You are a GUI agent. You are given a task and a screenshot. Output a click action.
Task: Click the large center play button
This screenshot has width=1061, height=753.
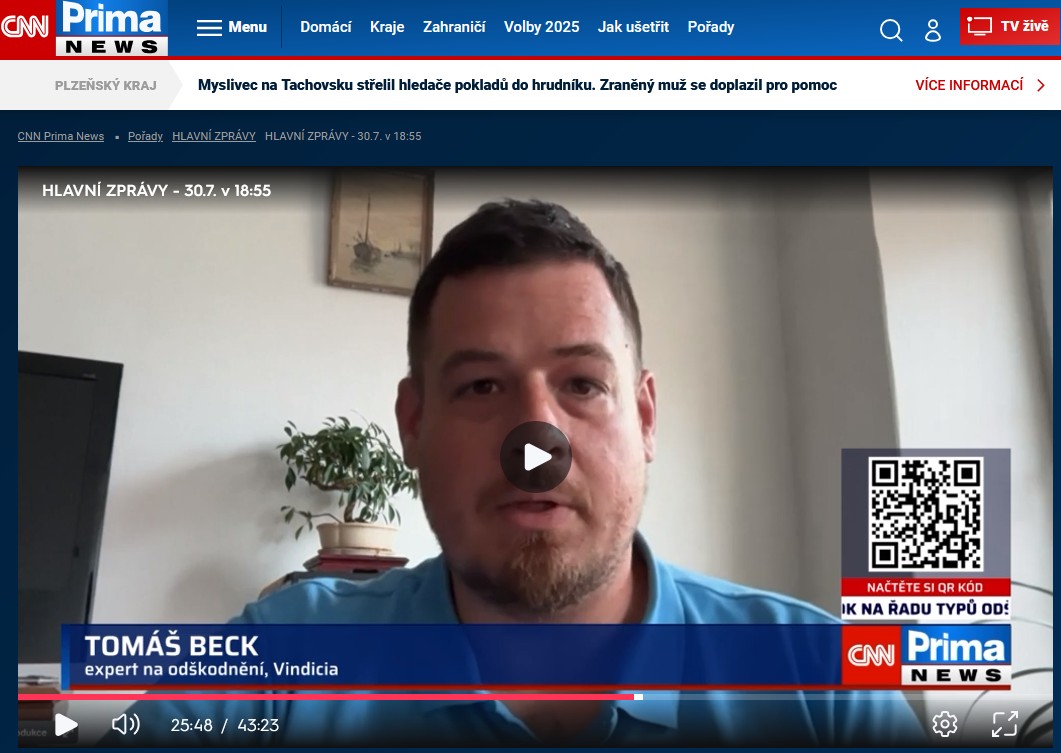[x=536, y=457]
